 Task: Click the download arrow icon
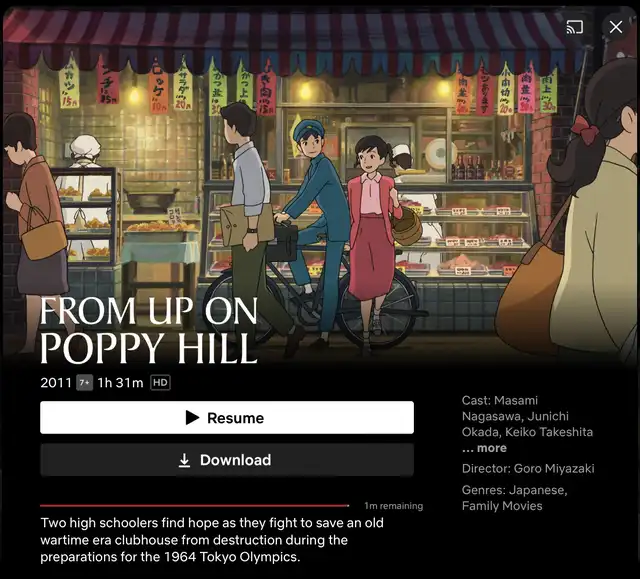[184, 460]
